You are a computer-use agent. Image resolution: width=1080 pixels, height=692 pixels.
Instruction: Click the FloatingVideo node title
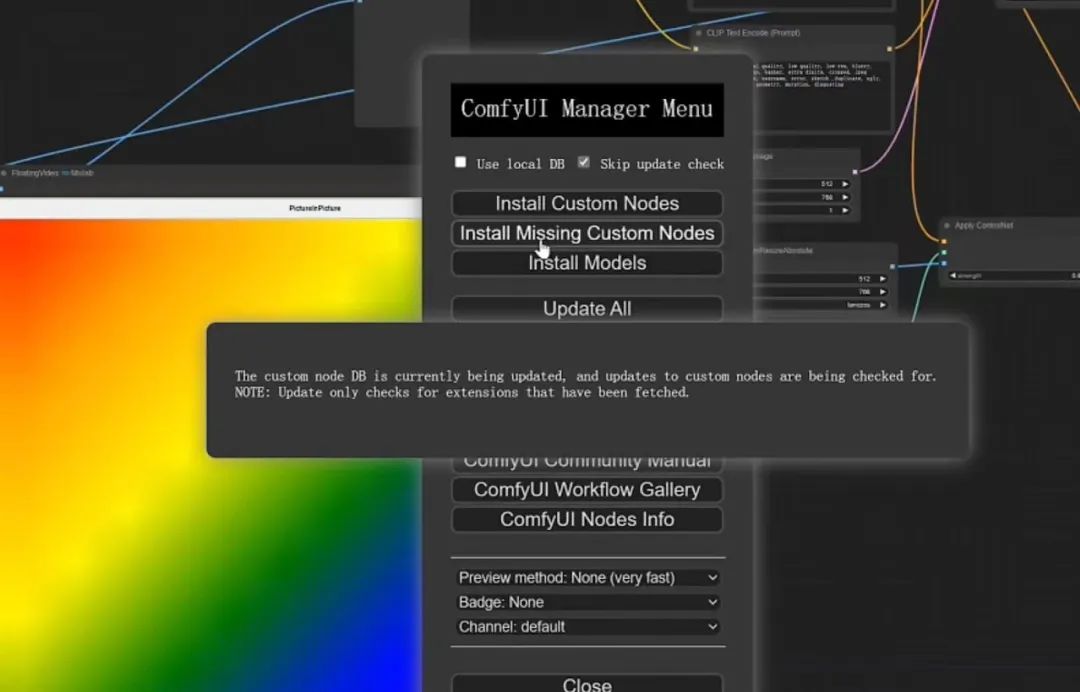52,173
